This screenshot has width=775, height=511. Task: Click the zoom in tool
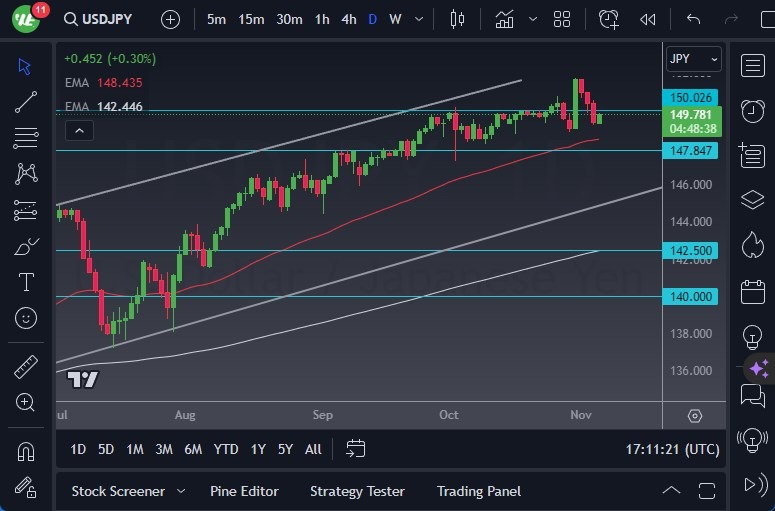[x=26, y=402]
